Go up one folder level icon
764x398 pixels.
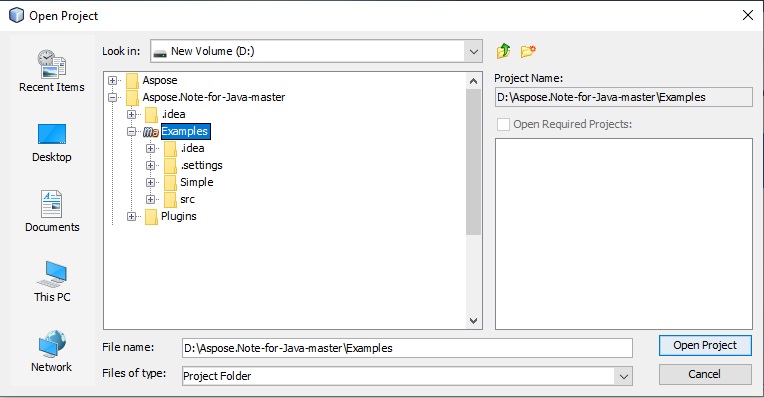pyautogui.click(x=504, y=51)
